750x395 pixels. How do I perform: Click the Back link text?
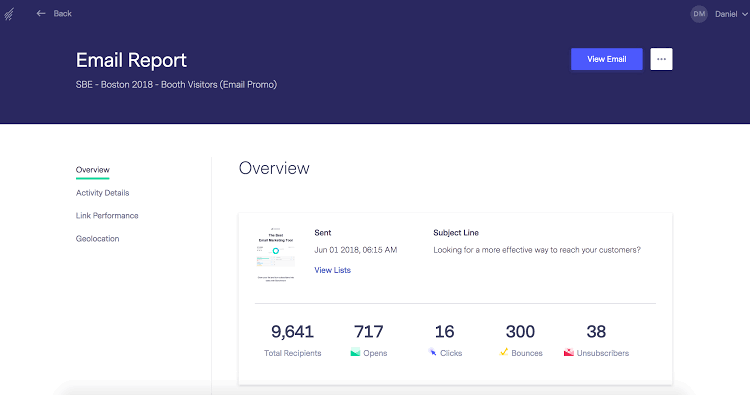click(63, 13)
